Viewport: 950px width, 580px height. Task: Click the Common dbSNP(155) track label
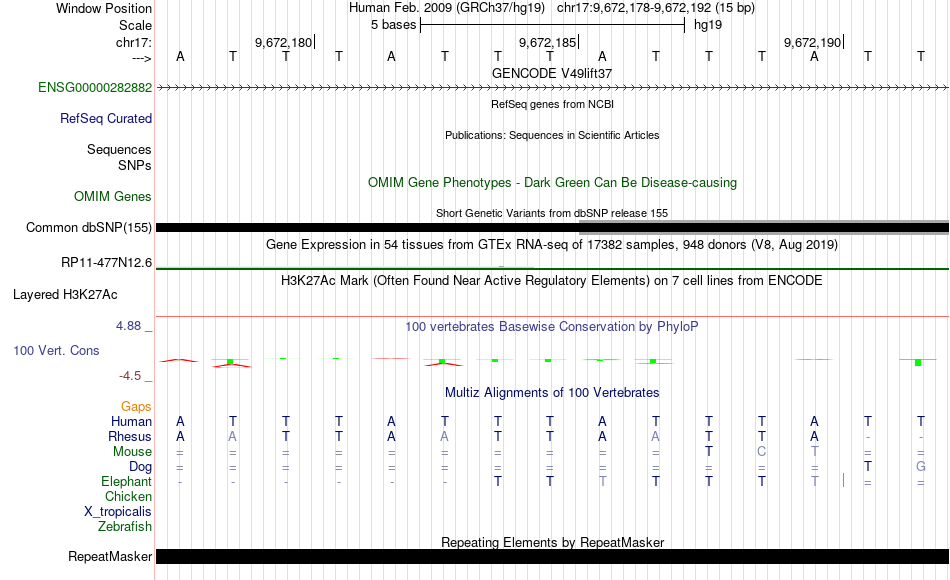[89, 227]
